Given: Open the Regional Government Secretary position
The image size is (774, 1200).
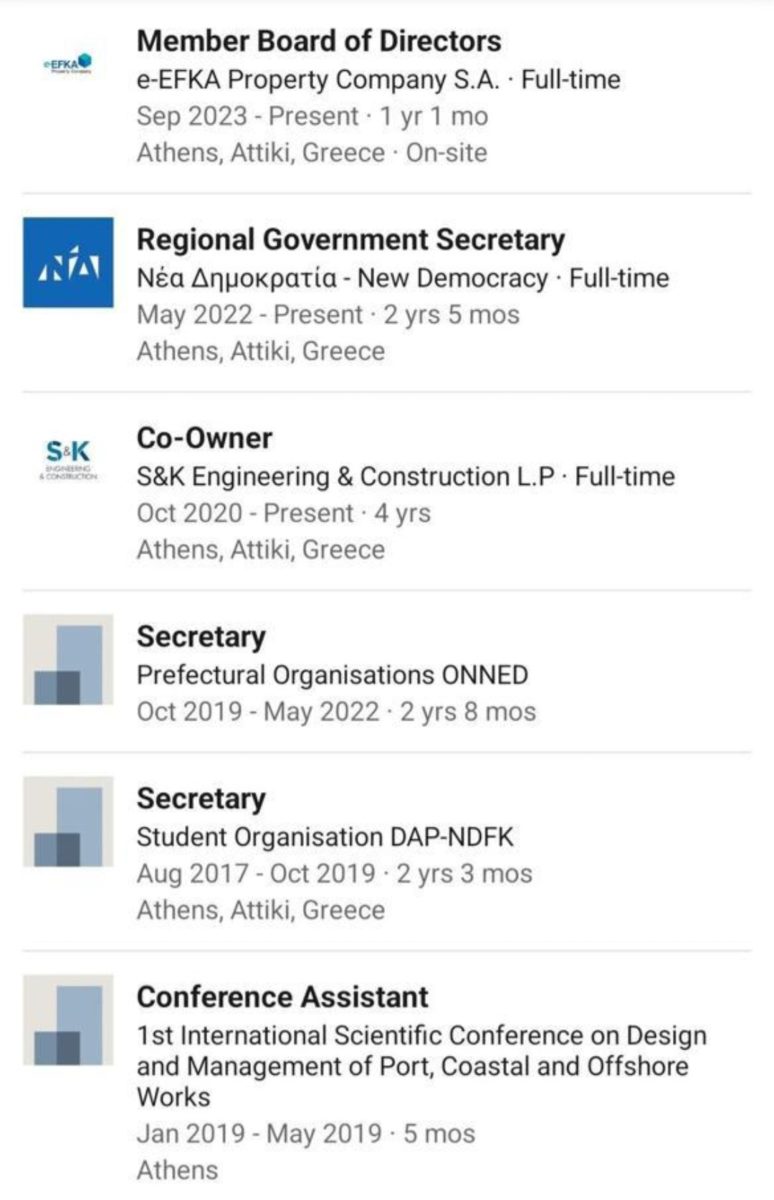Looking at the screenshot, I should (350, 240).
